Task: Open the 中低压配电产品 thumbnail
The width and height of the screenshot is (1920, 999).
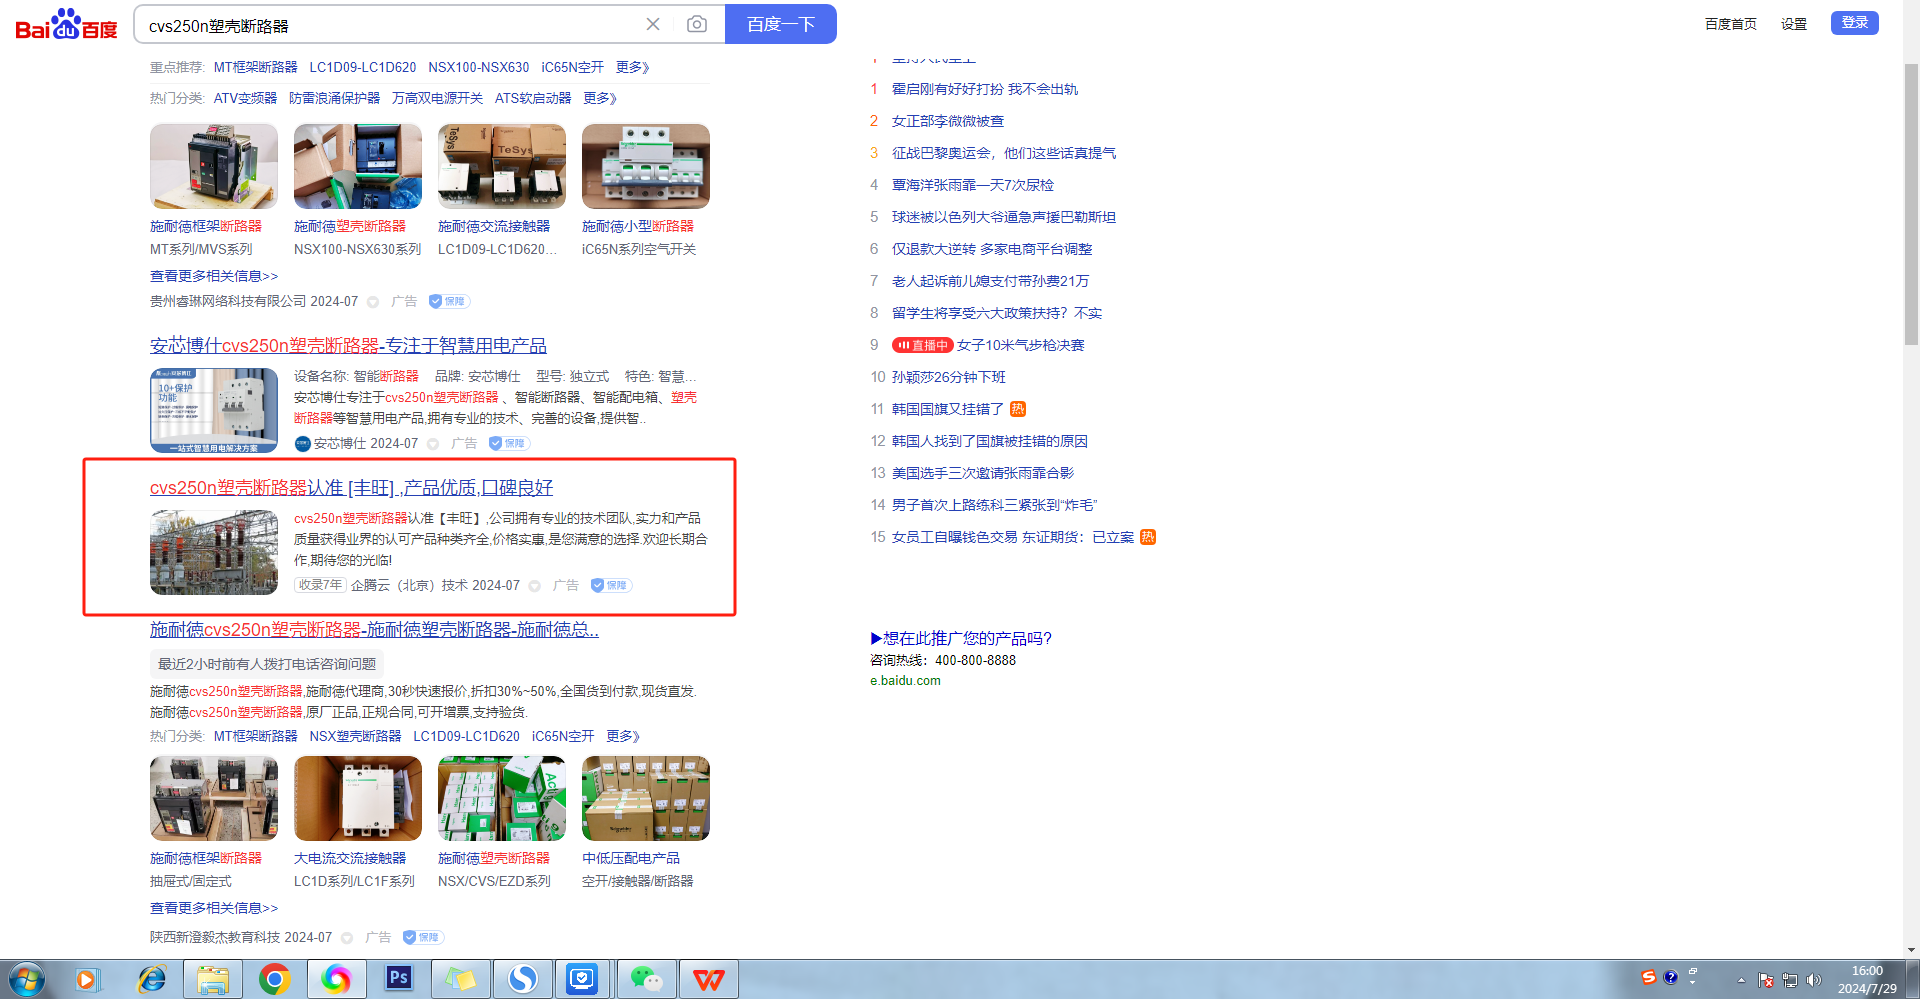Action: click(646, 798)
